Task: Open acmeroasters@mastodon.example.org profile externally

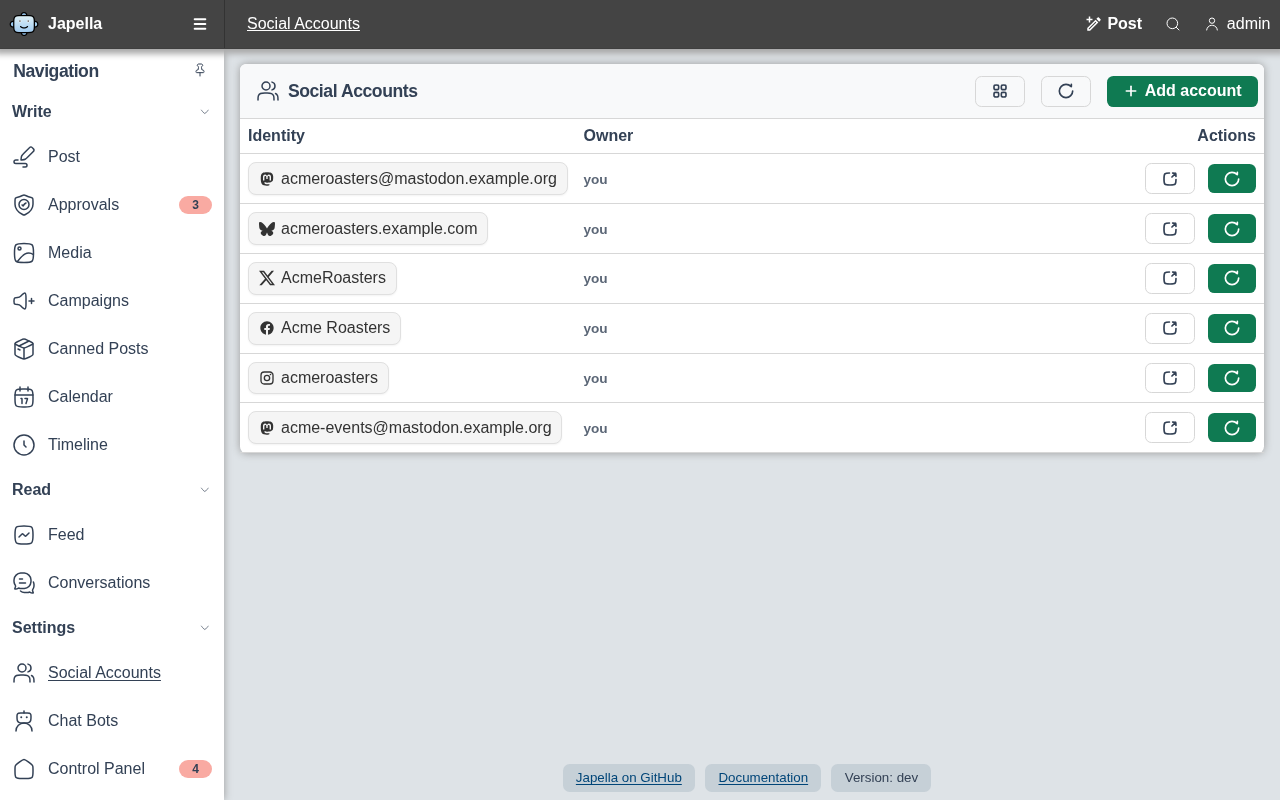Action: click(1170, 179)
